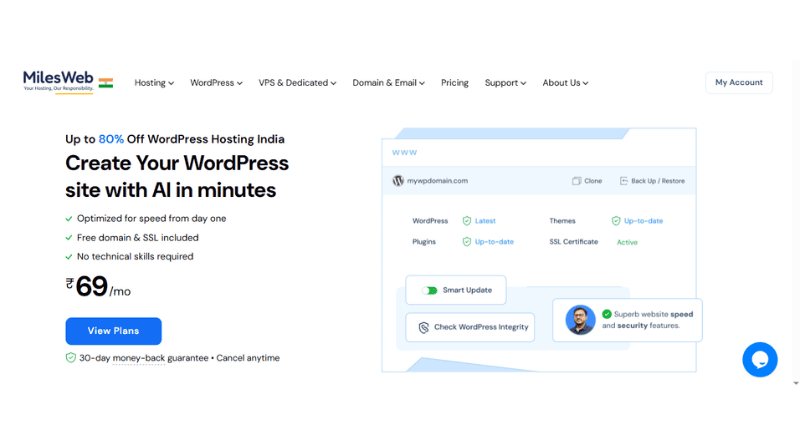Click the Back Up / Restore label
This screenshot has height=445, width=800.
[x=658, y=181]
